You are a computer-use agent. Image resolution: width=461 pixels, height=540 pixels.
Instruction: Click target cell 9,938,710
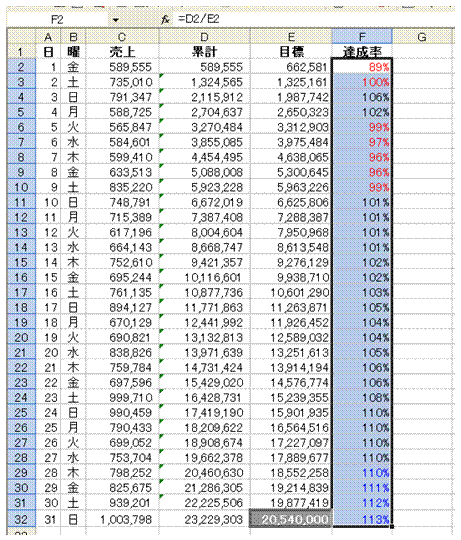tap(291, 277)
